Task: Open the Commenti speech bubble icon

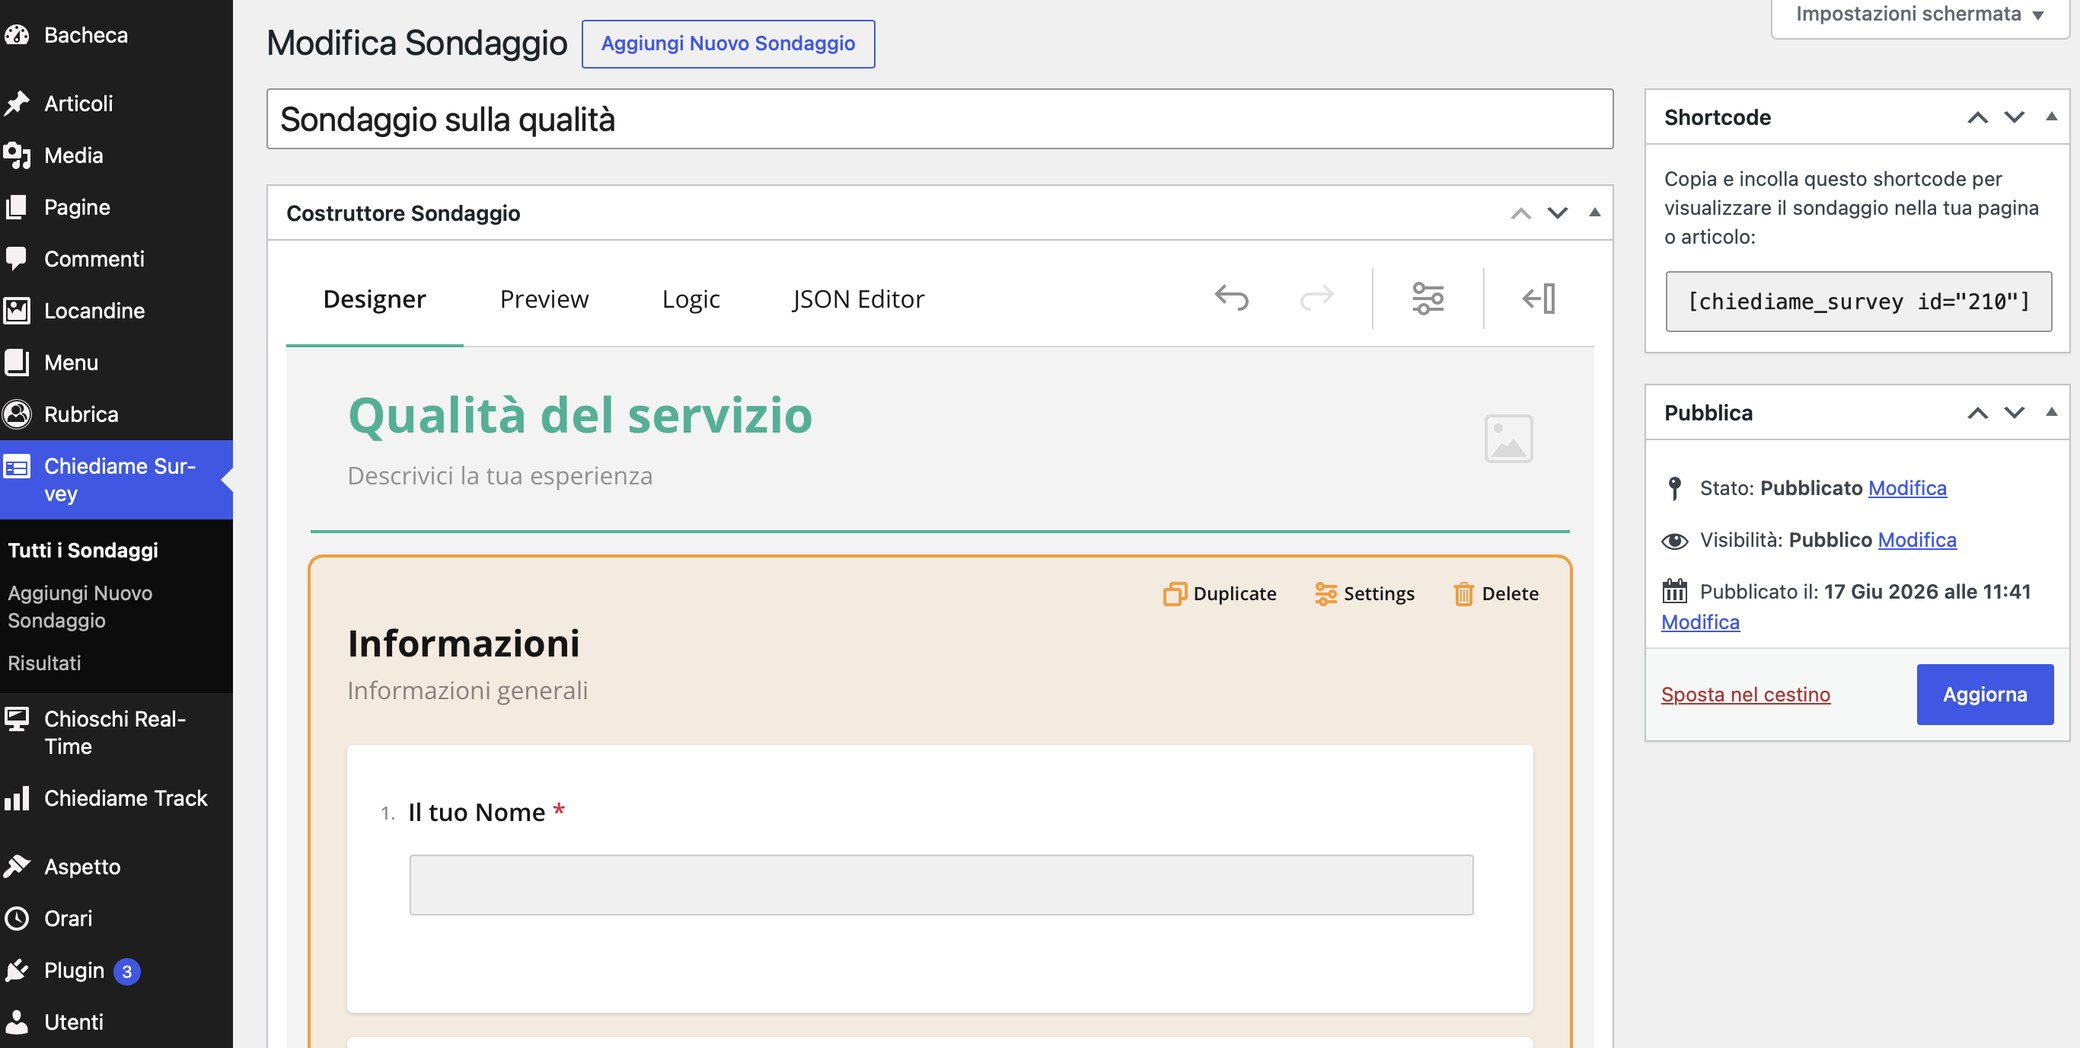Action: [17, 259]
